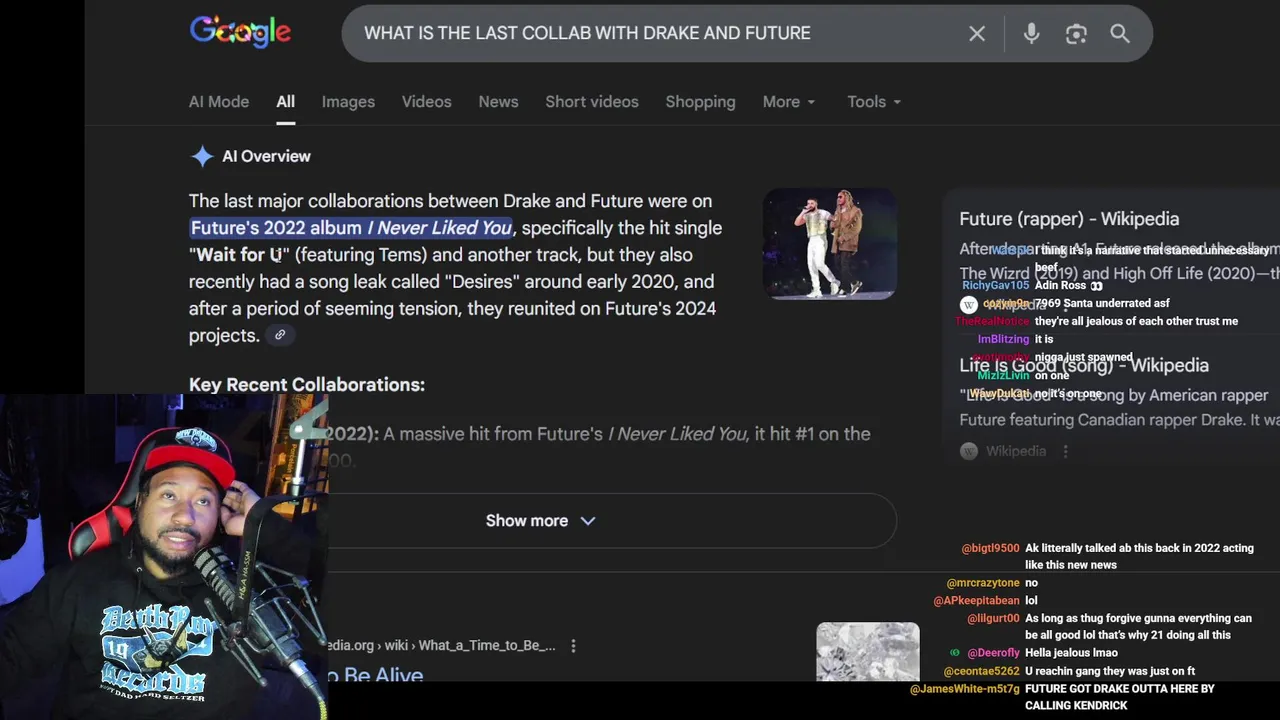Focus the search box text

[587, 33]
